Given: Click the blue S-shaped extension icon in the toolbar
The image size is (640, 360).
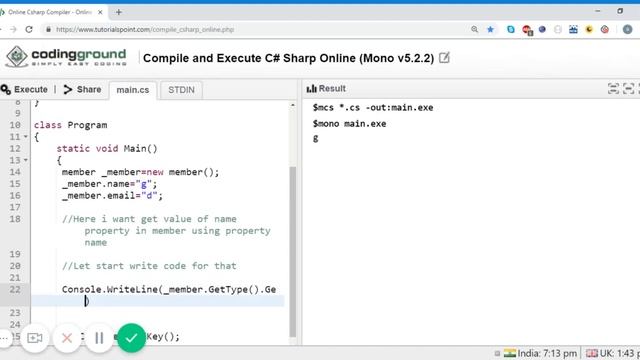Looking at the screenshot, I should pyautogui.click(x=511, y=29).
